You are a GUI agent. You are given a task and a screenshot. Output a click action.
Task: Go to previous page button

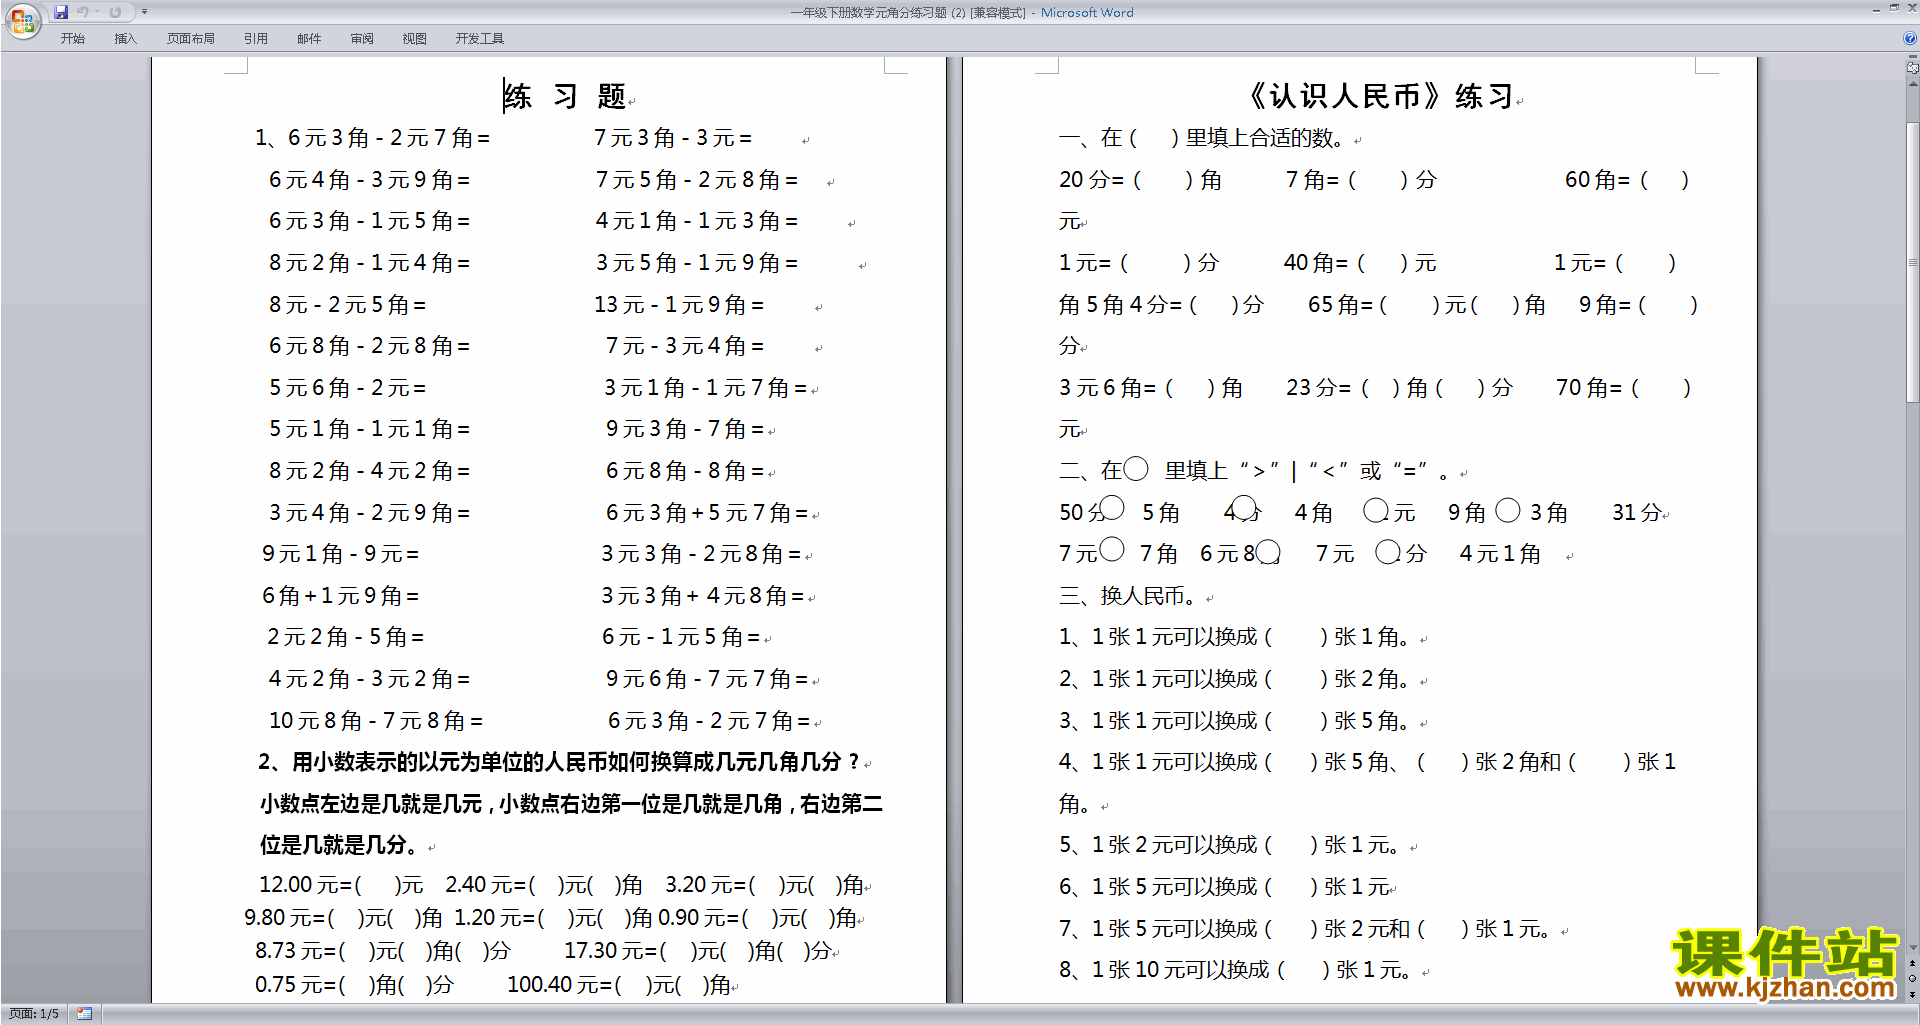pyautogui.click(x=1912, y=963)
